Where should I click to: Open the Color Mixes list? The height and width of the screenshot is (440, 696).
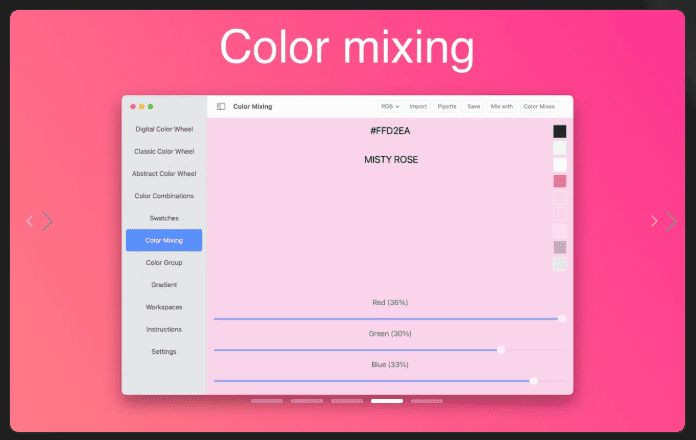pyautogui.click(x=539, y=107)
